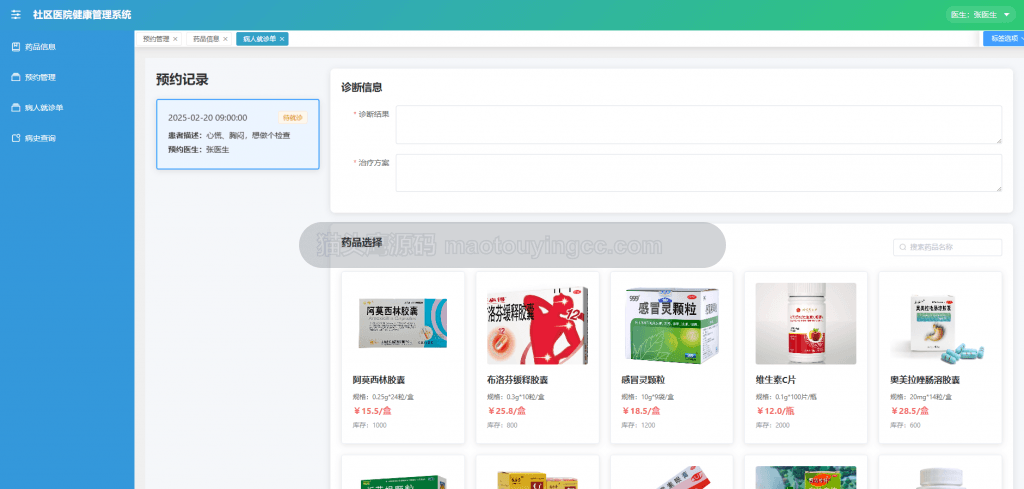
Task: Click the 诊断结果 text area
Action: click(699, 124)
